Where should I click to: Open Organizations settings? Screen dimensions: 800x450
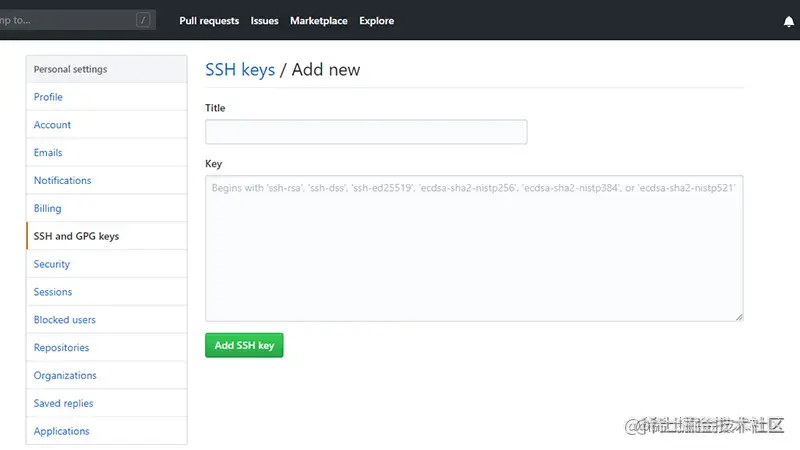click(x=107, y=375)
